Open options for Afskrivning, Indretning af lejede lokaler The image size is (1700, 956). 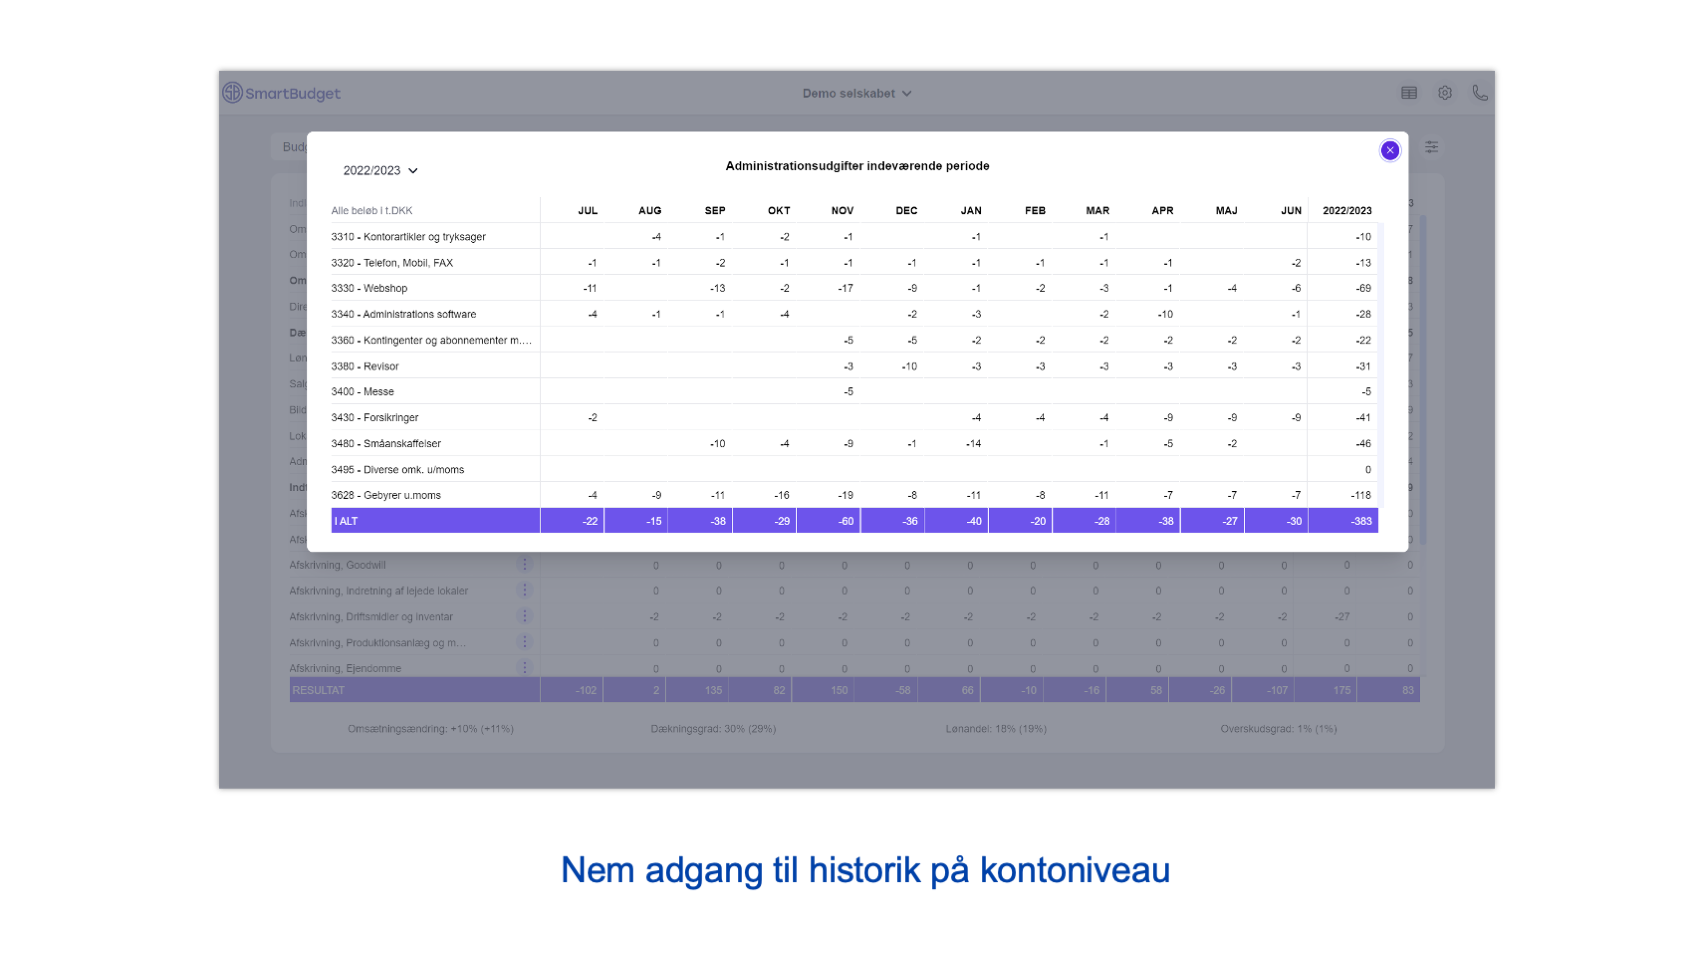(525, 590)
